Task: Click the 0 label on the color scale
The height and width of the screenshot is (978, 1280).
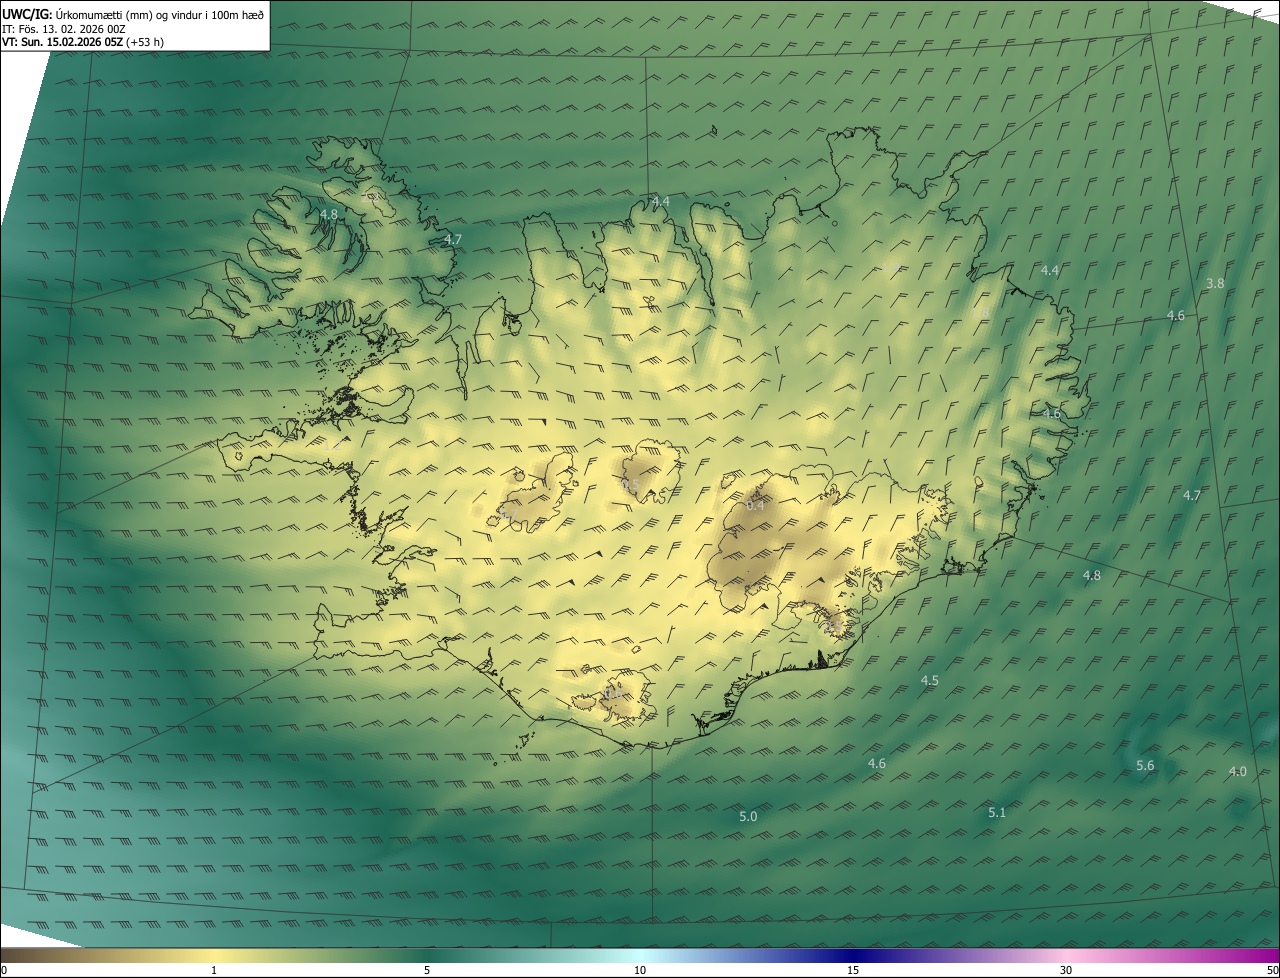Action: [4, 970]
